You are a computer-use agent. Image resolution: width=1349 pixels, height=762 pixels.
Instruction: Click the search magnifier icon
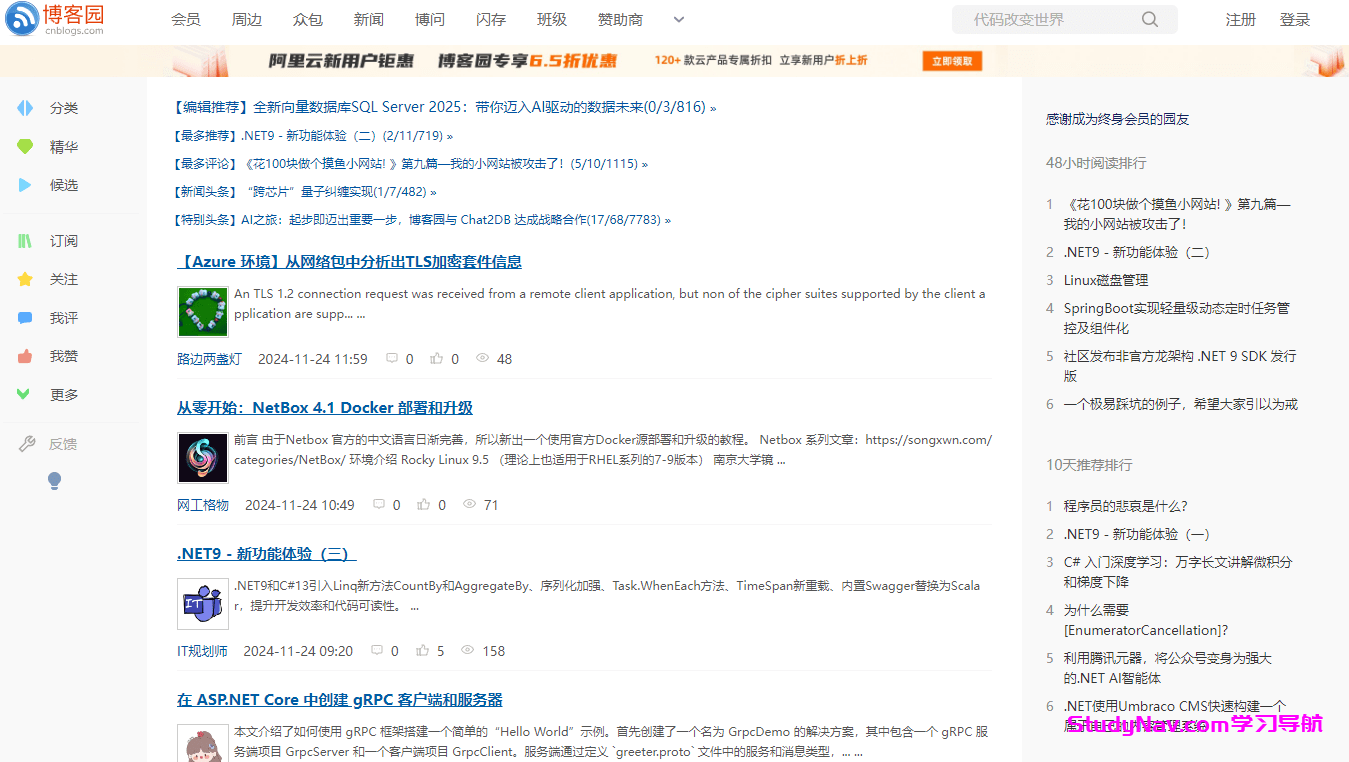(1150, 19)
